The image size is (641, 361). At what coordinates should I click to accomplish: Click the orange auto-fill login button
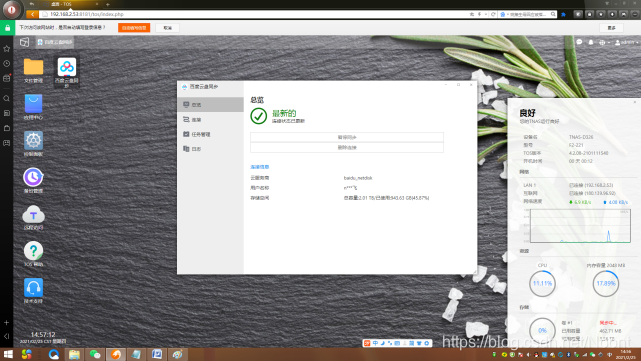(x=134, y=28)
